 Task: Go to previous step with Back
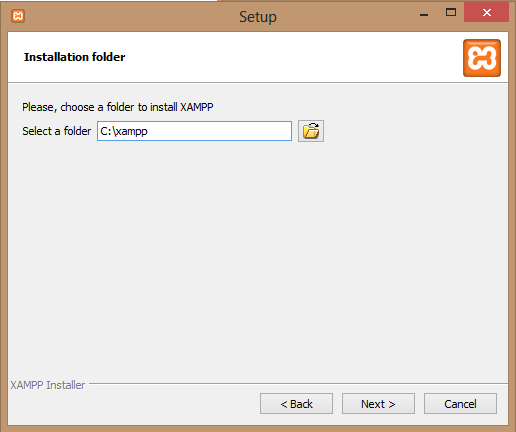coord(296,404)
